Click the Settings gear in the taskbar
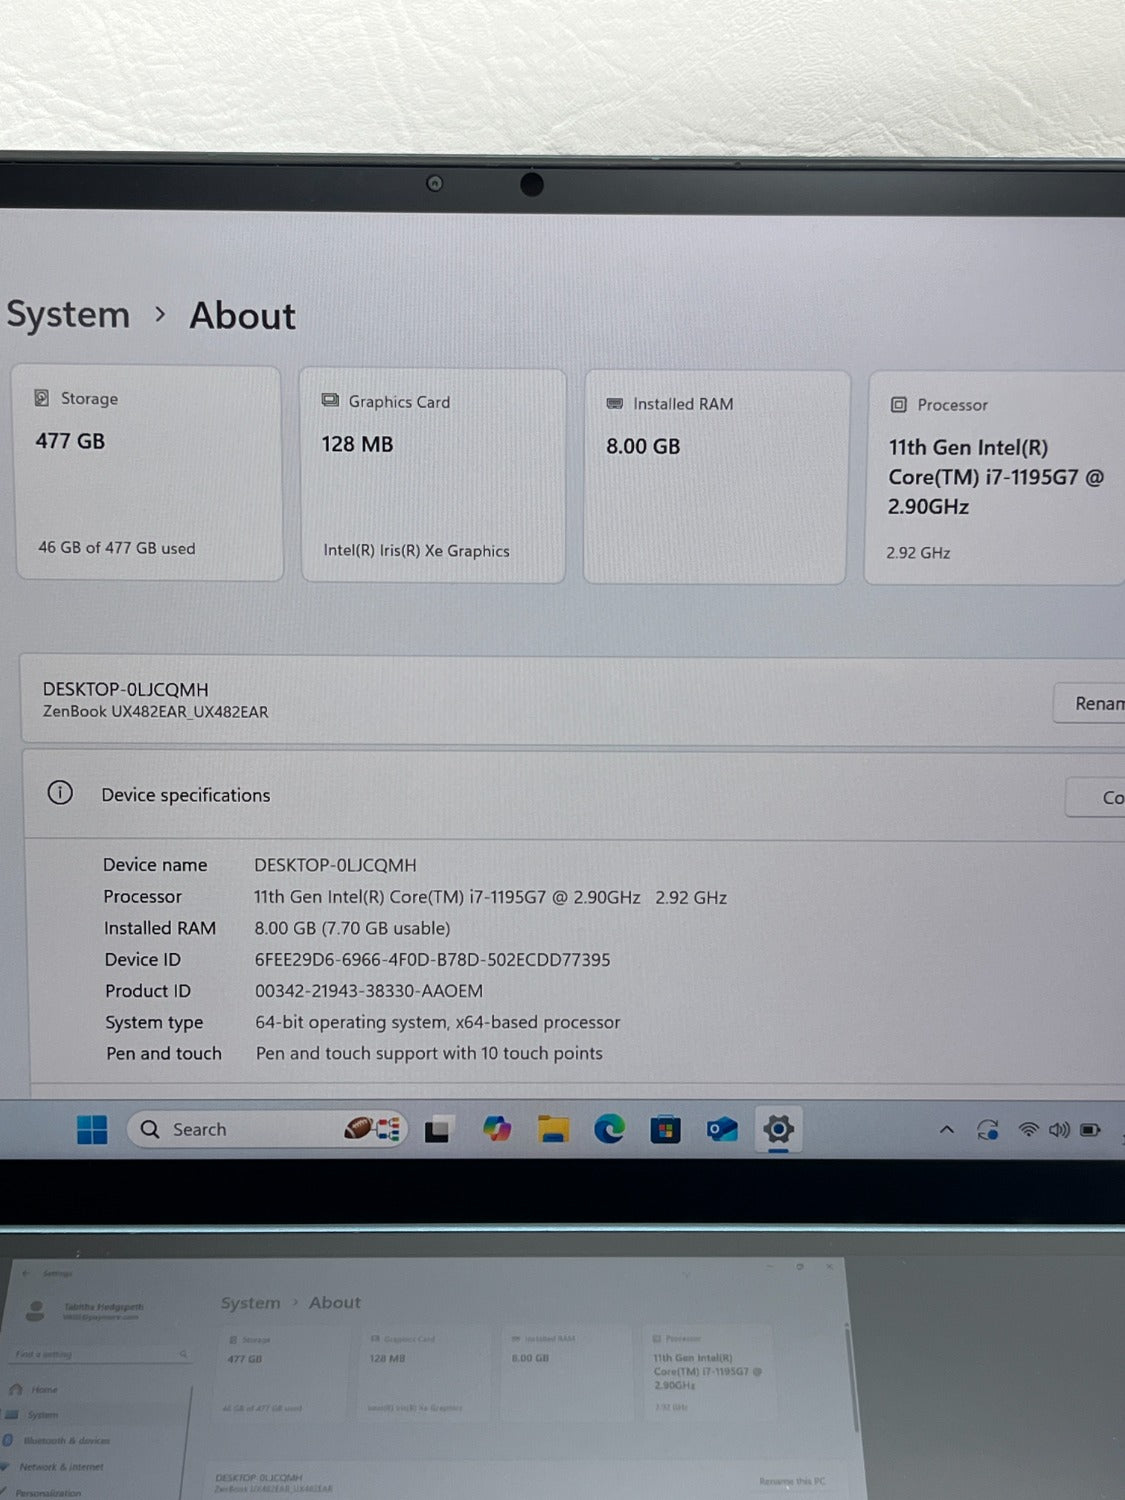 click(x=778, y=1130)
